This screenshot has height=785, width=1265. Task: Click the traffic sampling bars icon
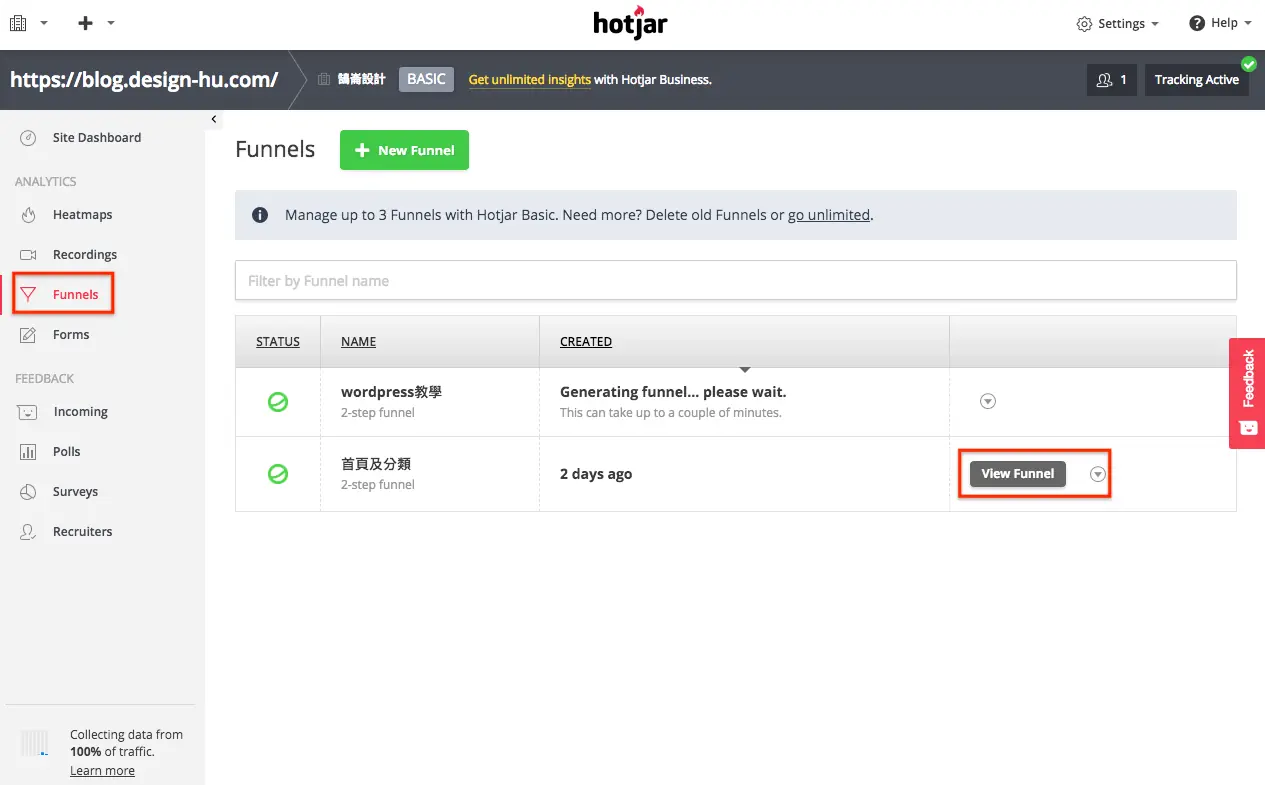click(x=35, y=743)
